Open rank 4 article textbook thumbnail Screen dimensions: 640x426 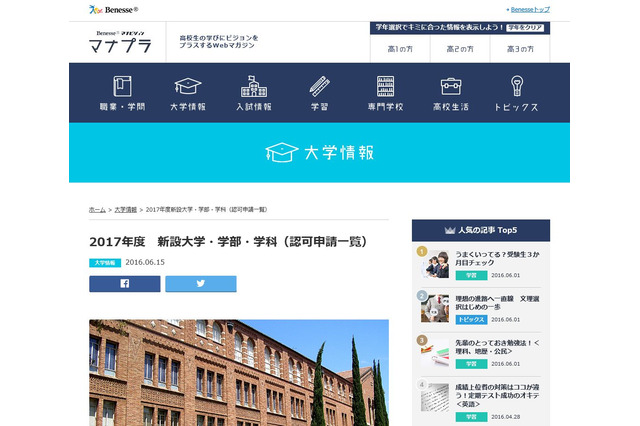(435, 397)
